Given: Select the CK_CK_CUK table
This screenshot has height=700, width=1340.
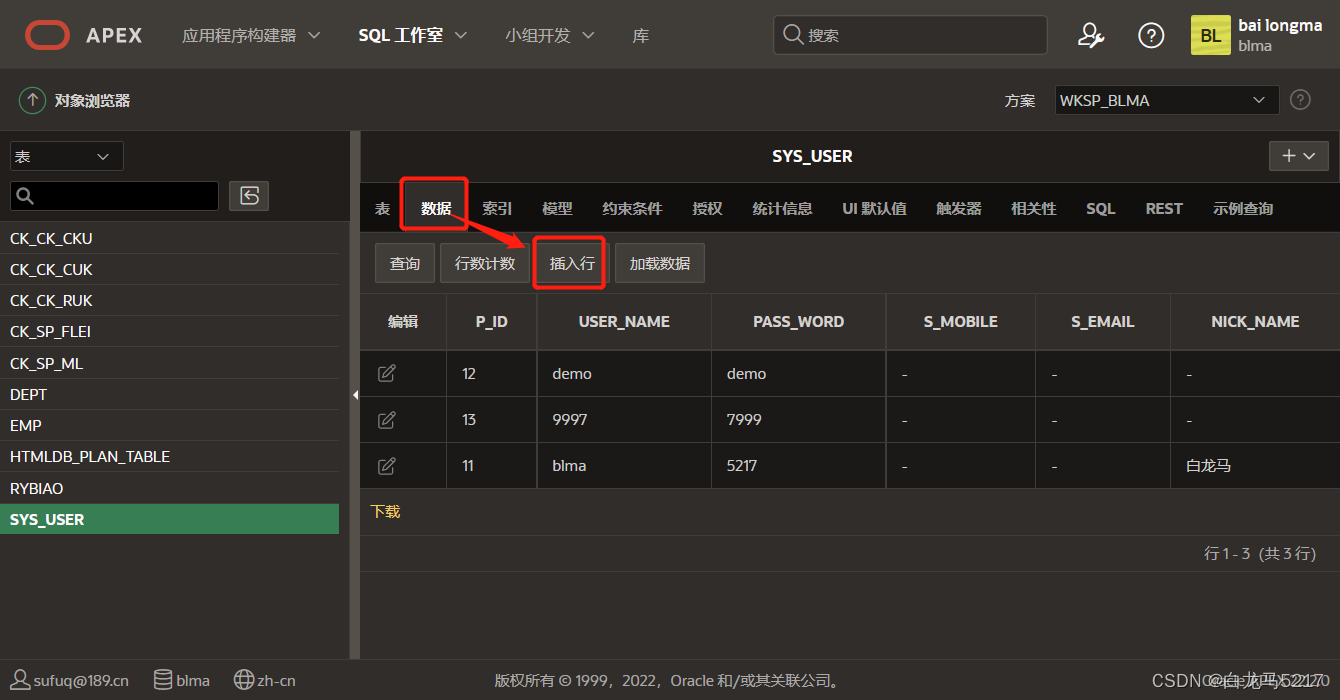Looking at the screenshot, I should 169,269.
